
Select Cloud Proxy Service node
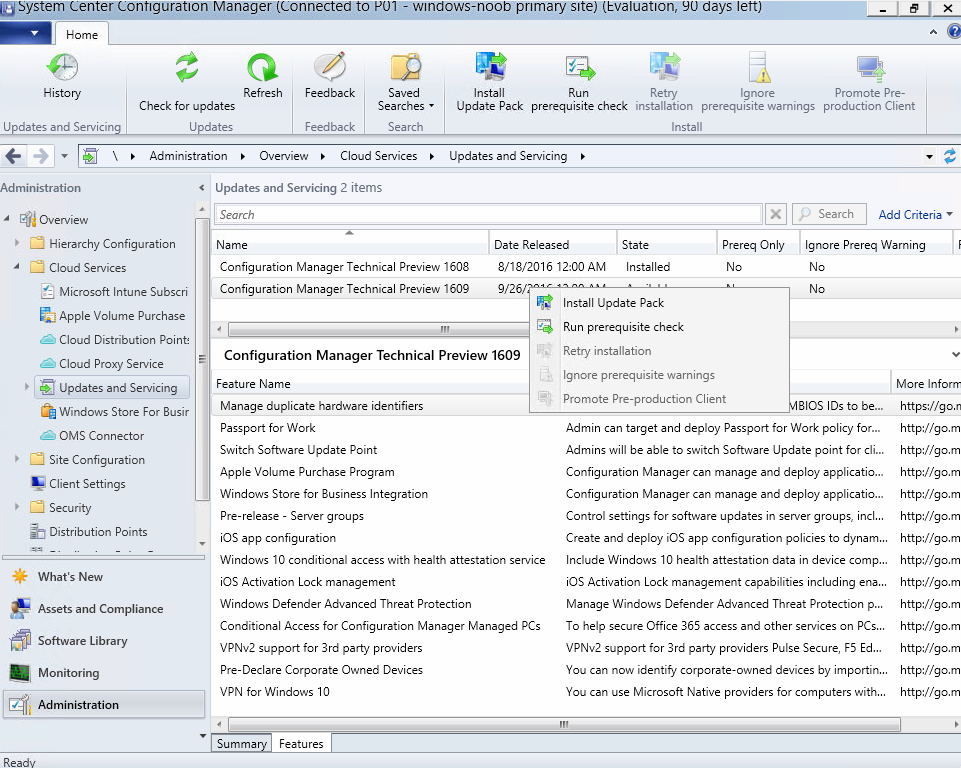[x=102, y=363]
